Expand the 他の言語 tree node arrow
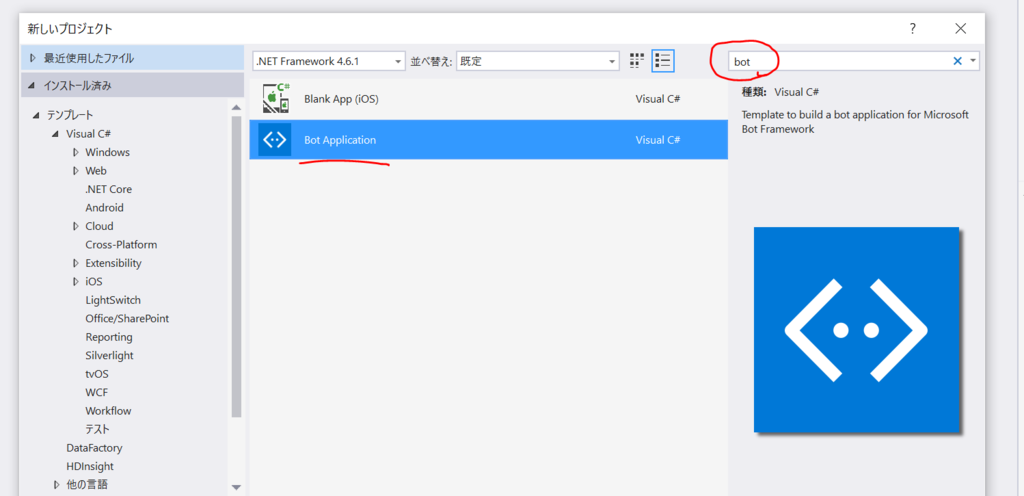Screen dimensions: 1024x496 tap(57, 484)
